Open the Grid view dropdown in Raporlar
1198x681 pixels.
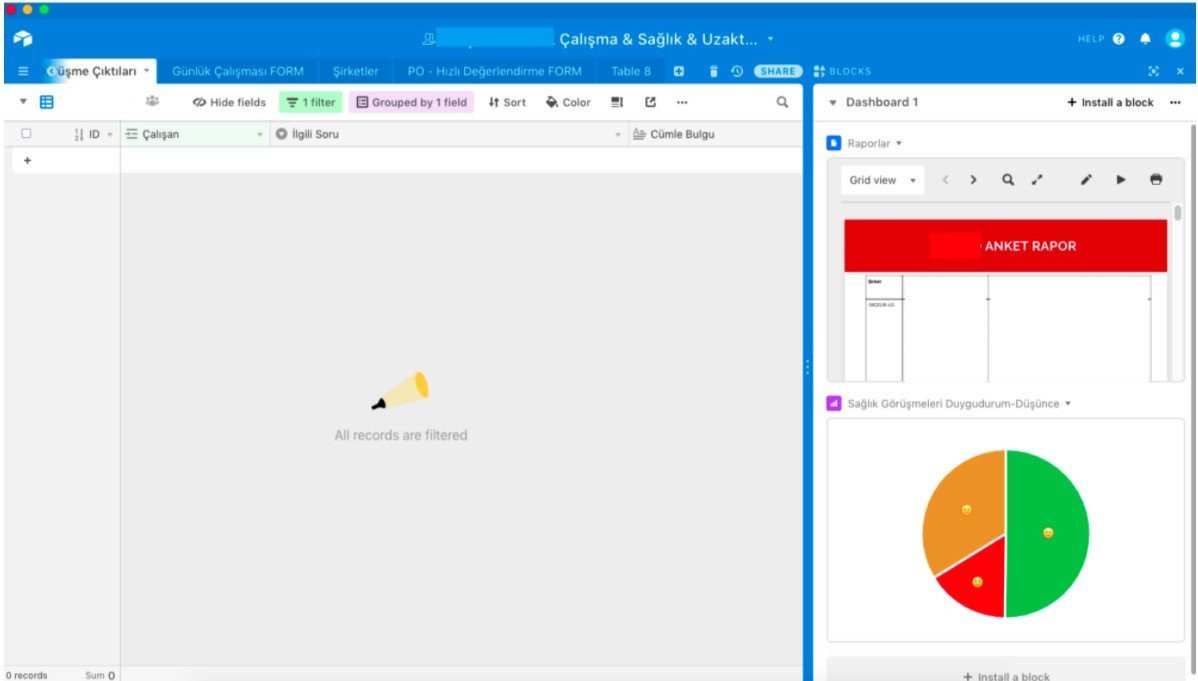(882, 181)
